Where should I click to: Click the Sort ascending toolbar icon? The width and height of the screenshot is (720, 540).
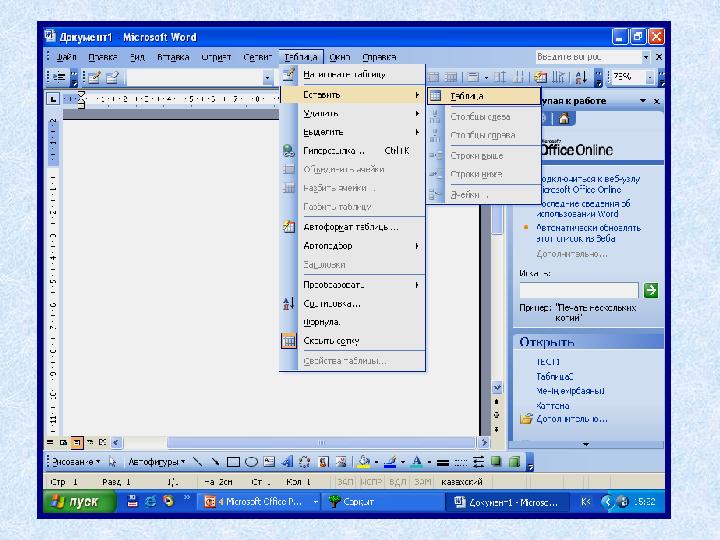click(581, 77)
